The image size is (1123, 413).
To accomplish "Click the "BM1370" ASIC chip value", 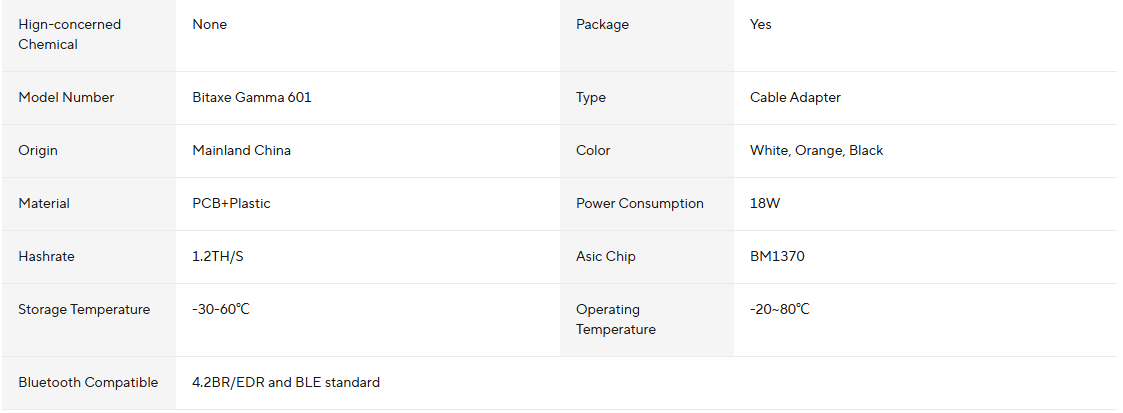I will pos(777,257).
